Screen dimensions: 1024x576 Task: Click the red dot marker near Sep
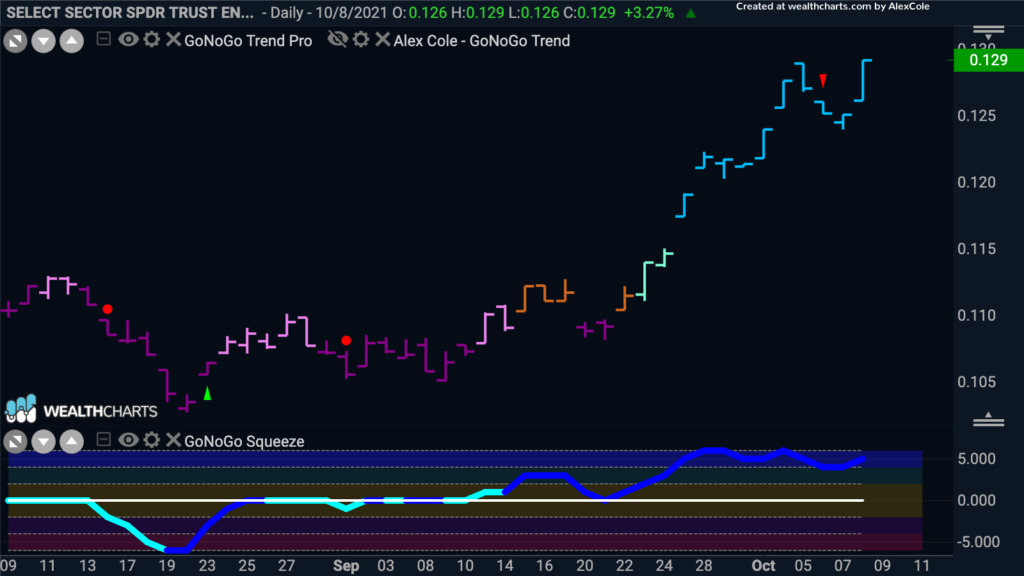pos(346,340)
